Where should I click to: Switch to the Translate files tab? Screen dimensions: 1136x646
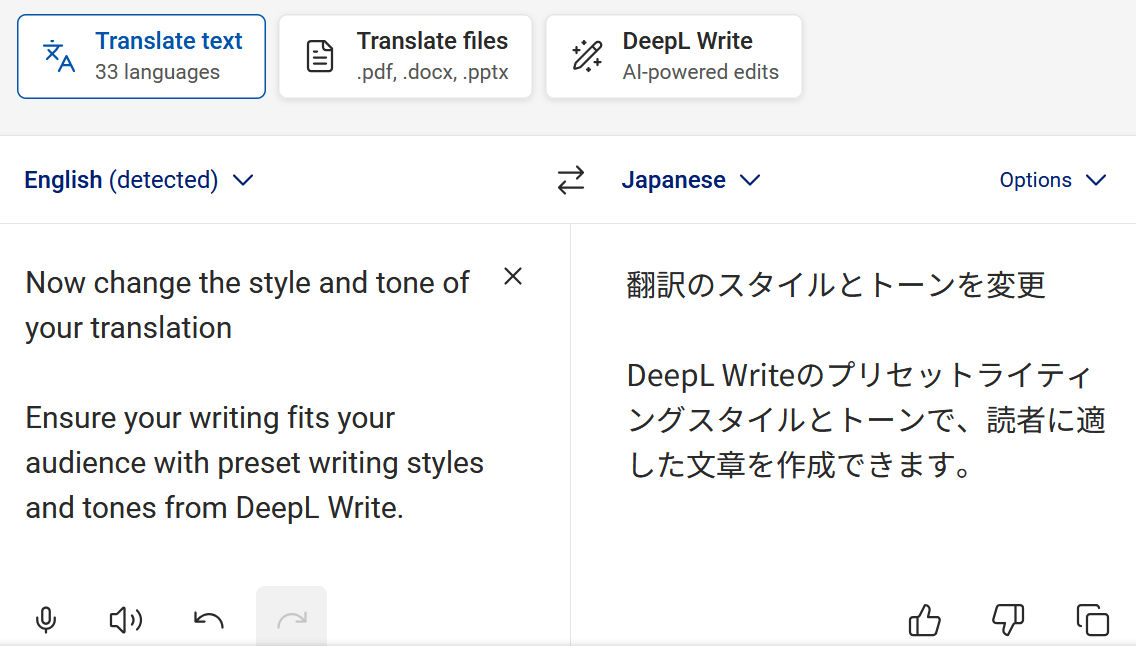pos(405,56)
